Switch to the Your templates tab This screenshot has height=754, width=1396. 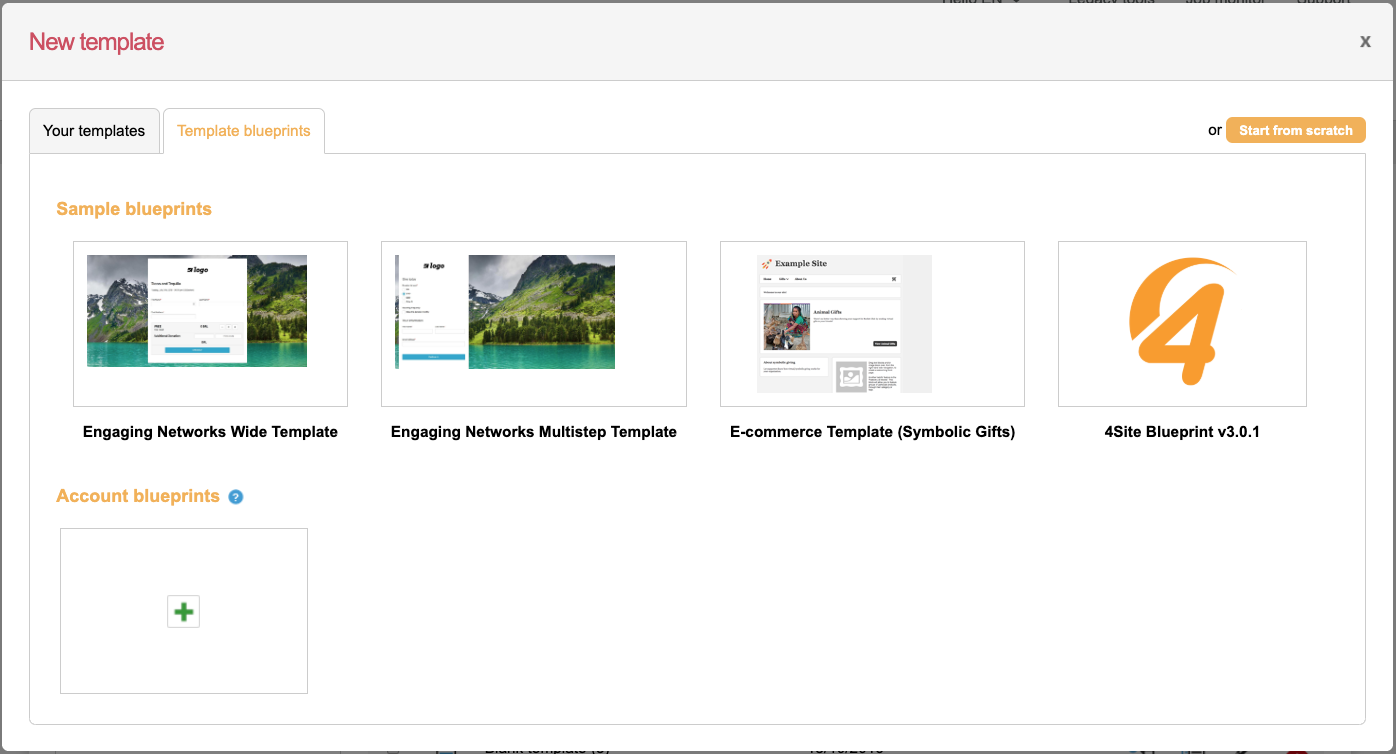click(94, 131)
